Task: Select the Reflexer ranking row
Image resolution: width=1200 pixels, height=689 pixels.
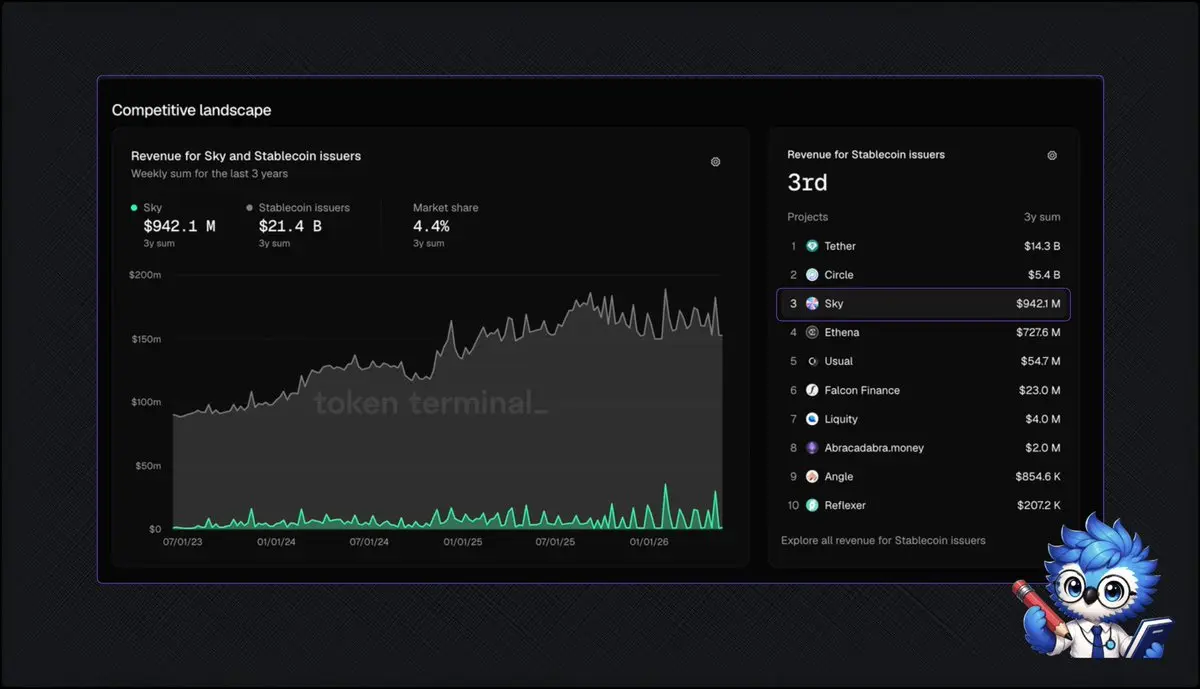Action: (924, 505)
